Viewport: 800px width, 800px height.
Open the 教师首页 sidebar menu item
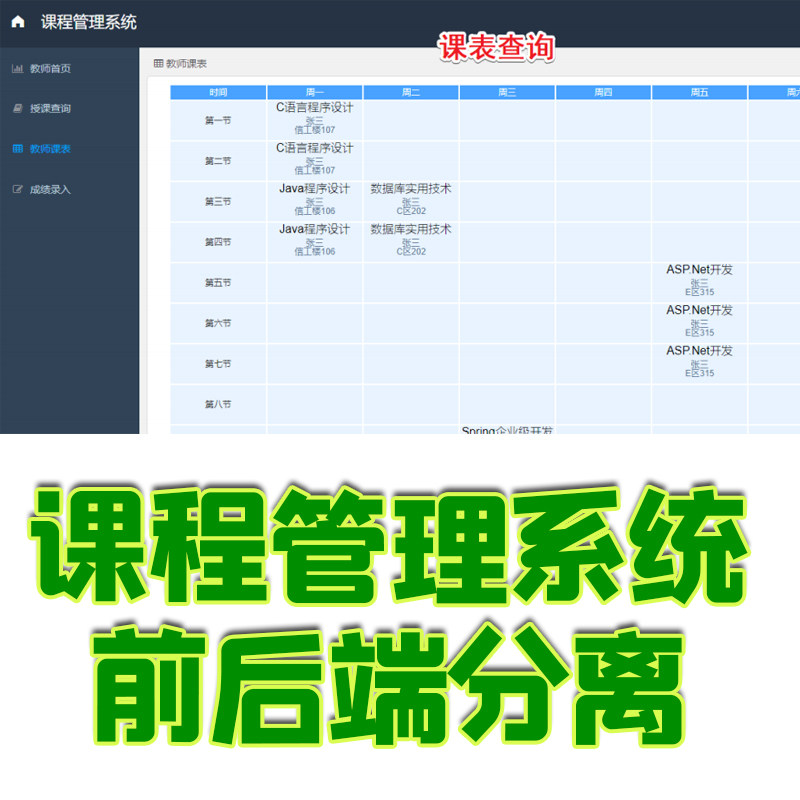[x=48, y=69]
